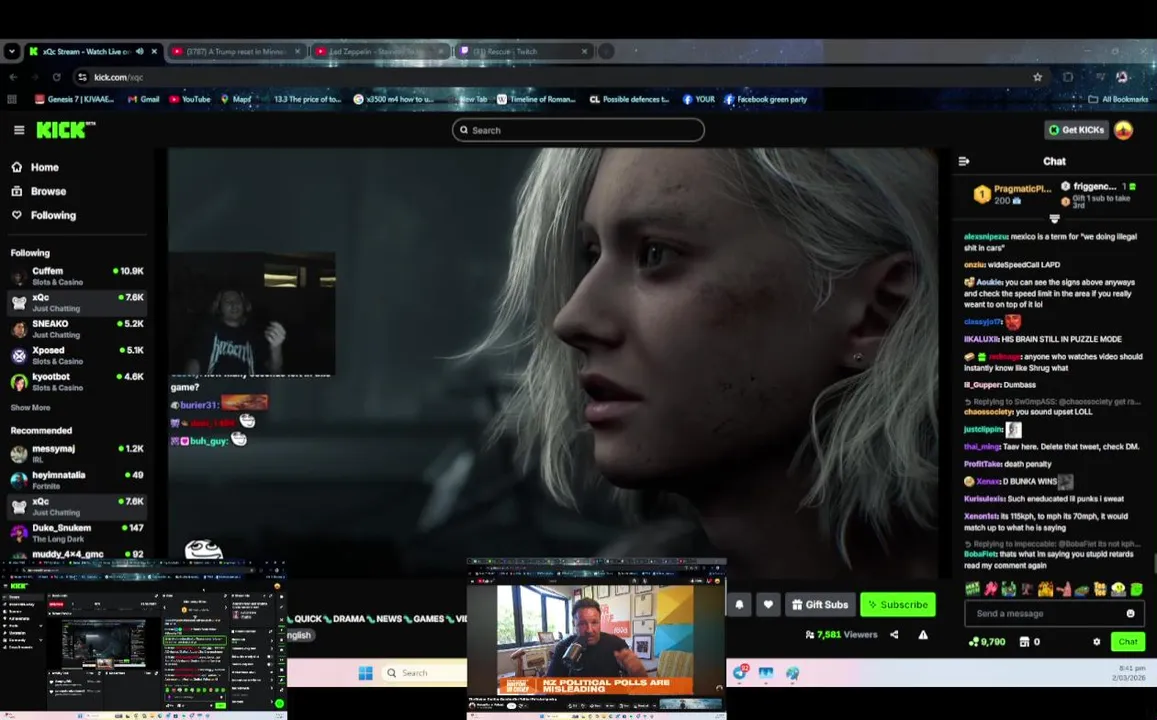1157x720 pixels.
Task: Open chat settings gear icon
Action: coord(1096,642)
